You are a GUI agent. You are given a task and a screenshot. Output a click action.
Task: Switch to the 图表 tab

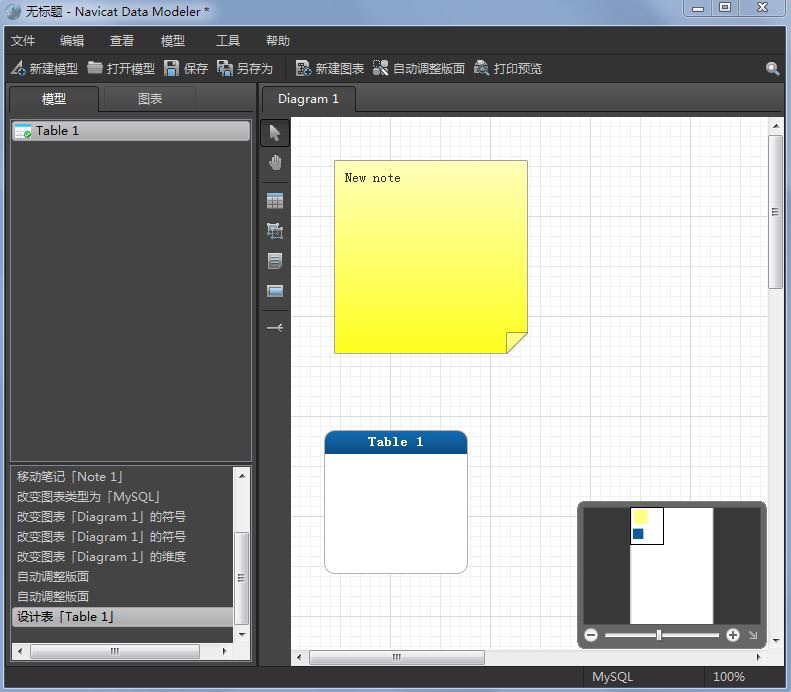(150, 99)
